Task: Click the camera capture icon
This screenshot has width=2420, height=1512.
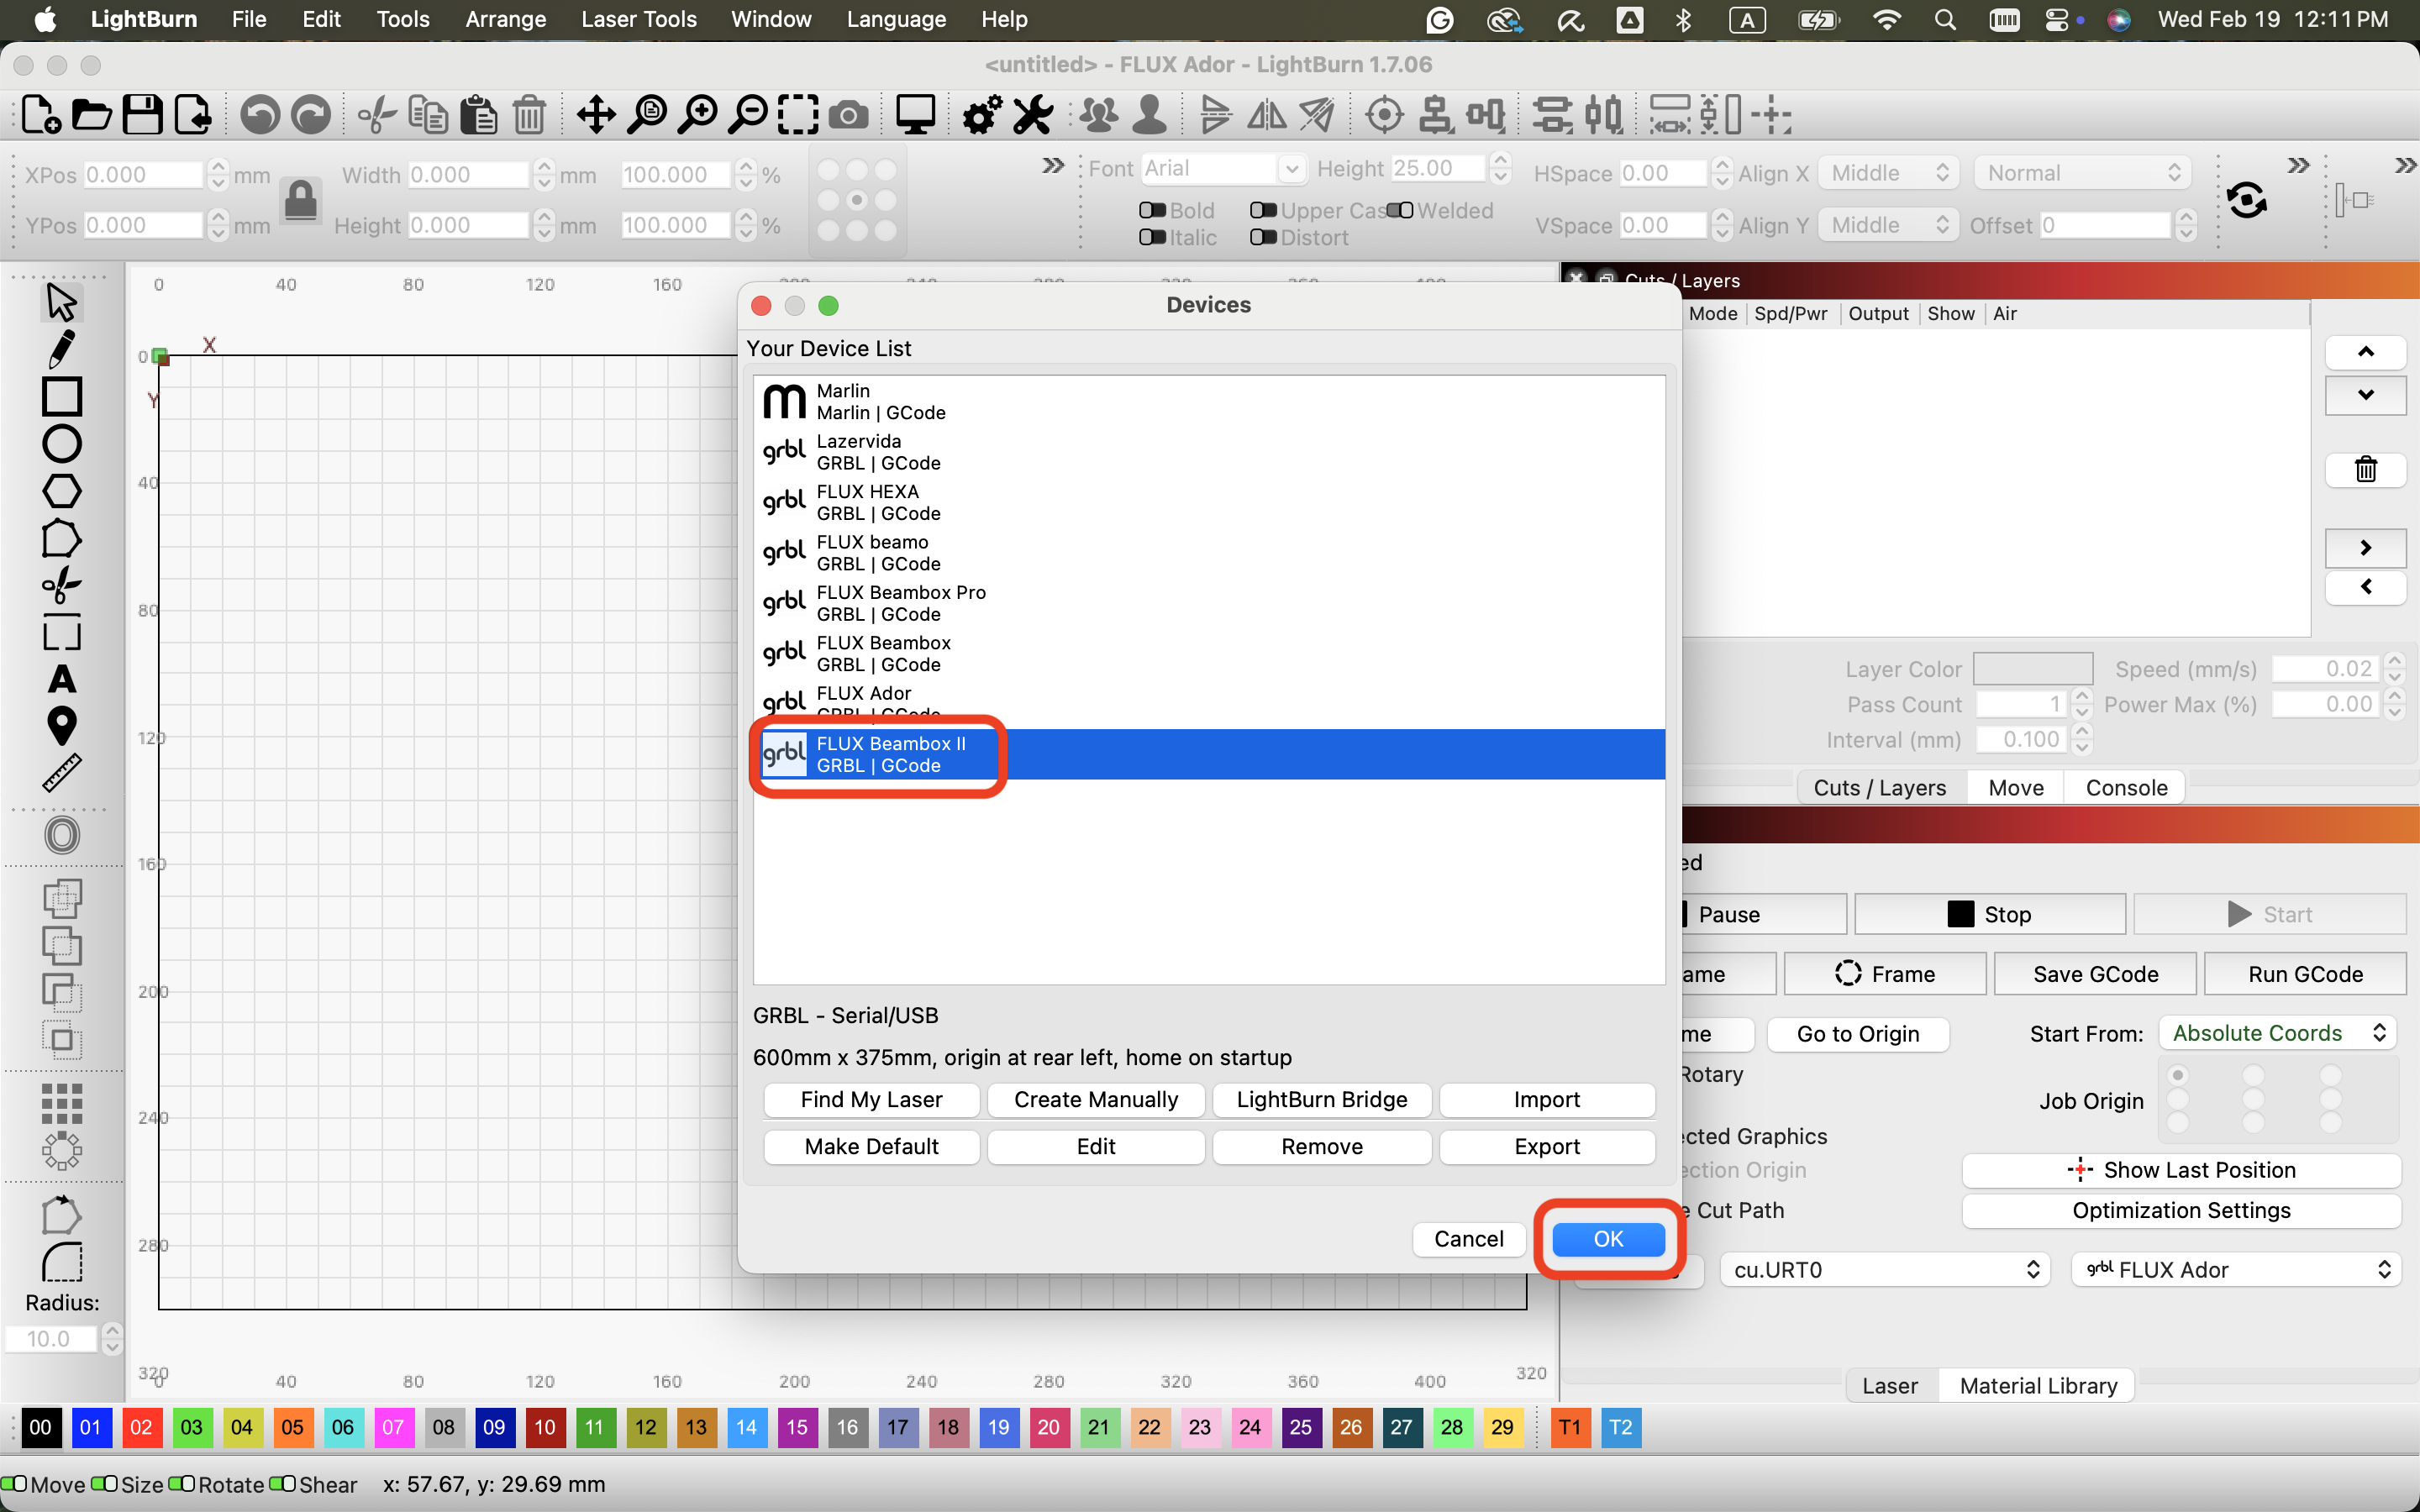Action: (848, 115)
